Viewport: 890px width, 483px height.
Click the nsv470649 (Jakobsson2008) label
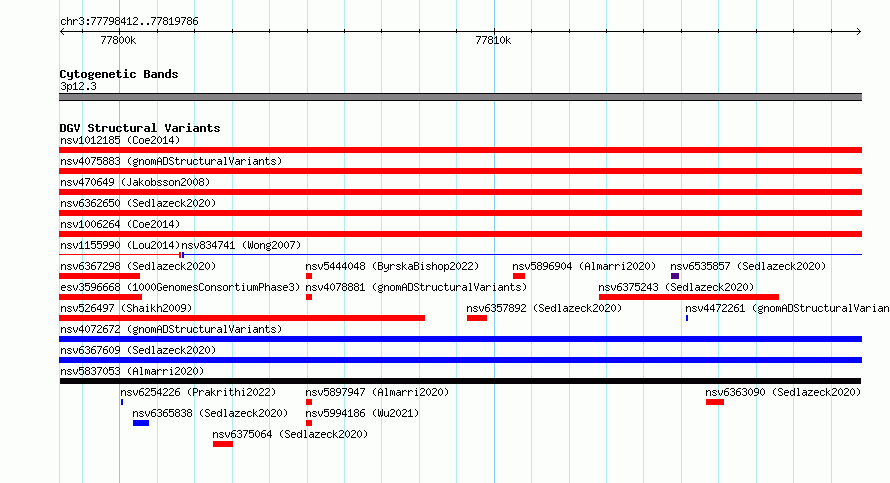pos(135,182)
